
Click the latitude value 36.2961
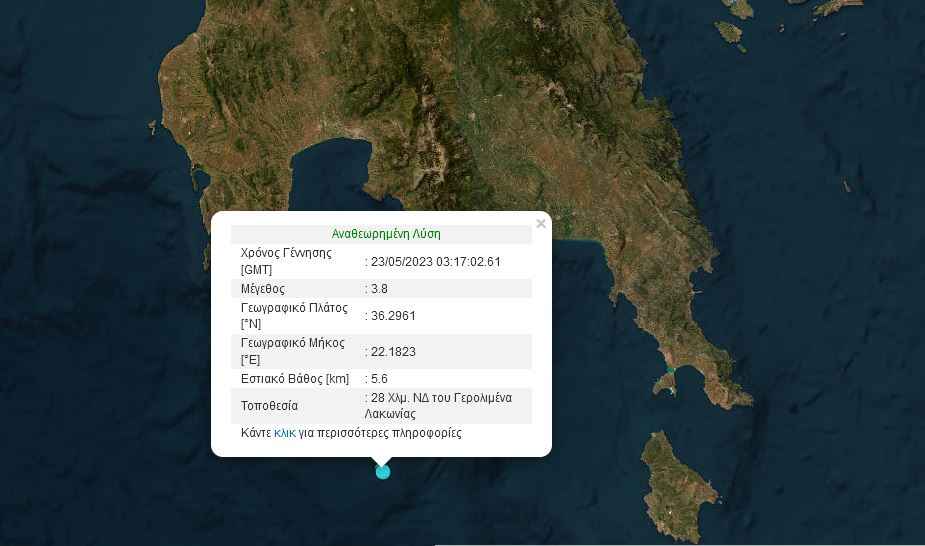coord(393,316)
